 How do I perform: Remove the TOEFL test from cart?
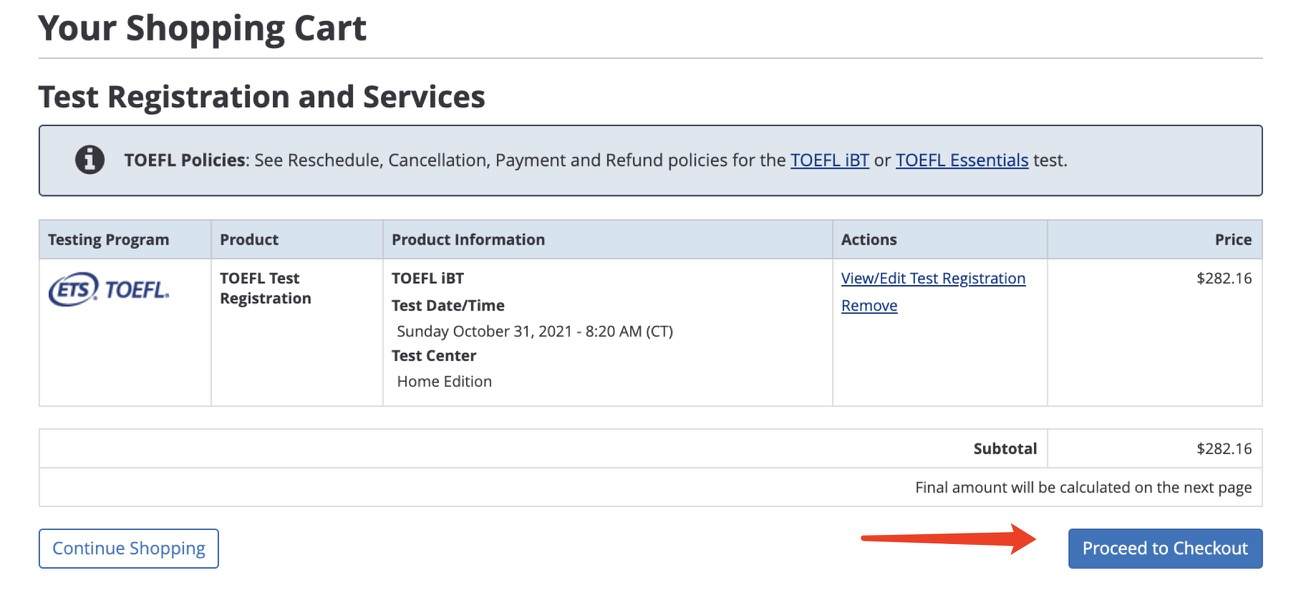pos(869,306)
